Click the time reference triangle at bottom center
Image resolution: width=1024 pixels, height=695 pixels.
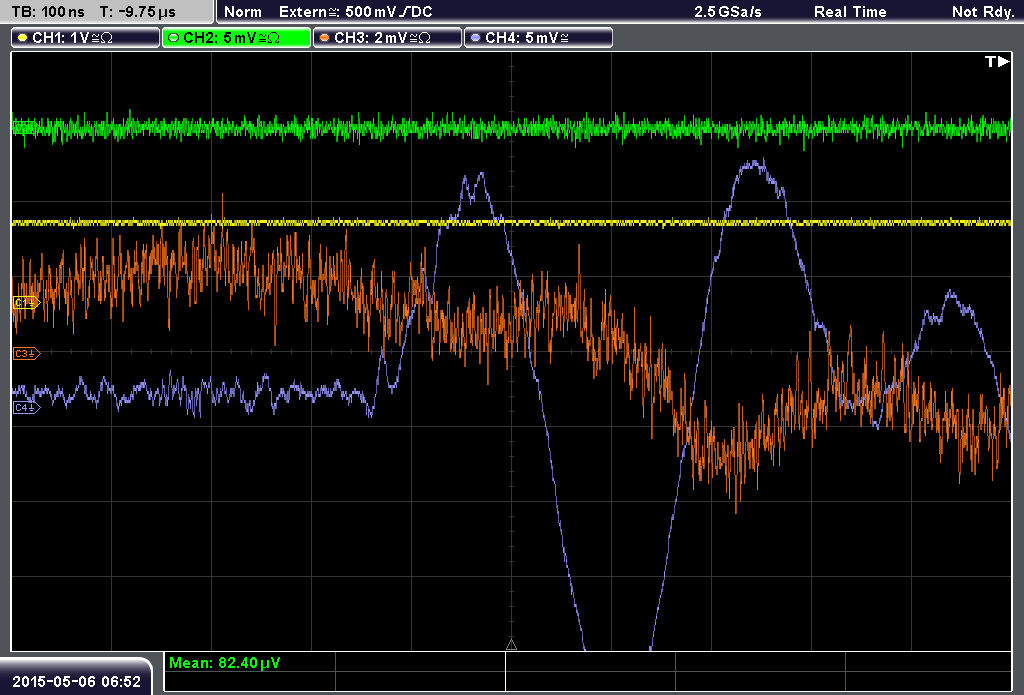[511, 645]
